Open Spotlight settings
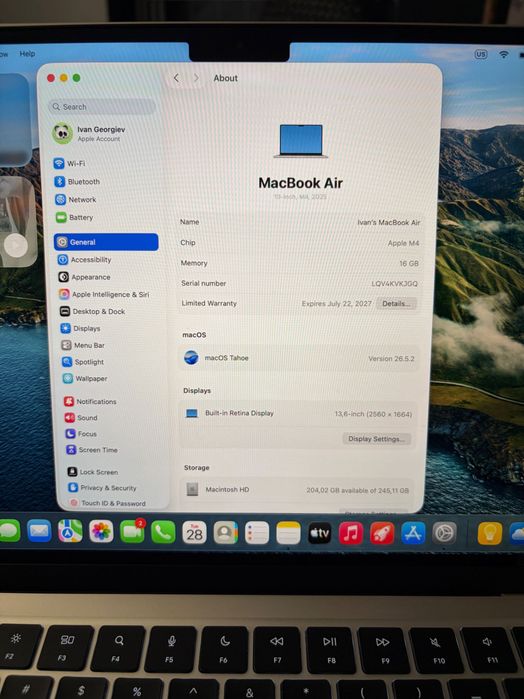524x699 pixels. click(83, 362)
